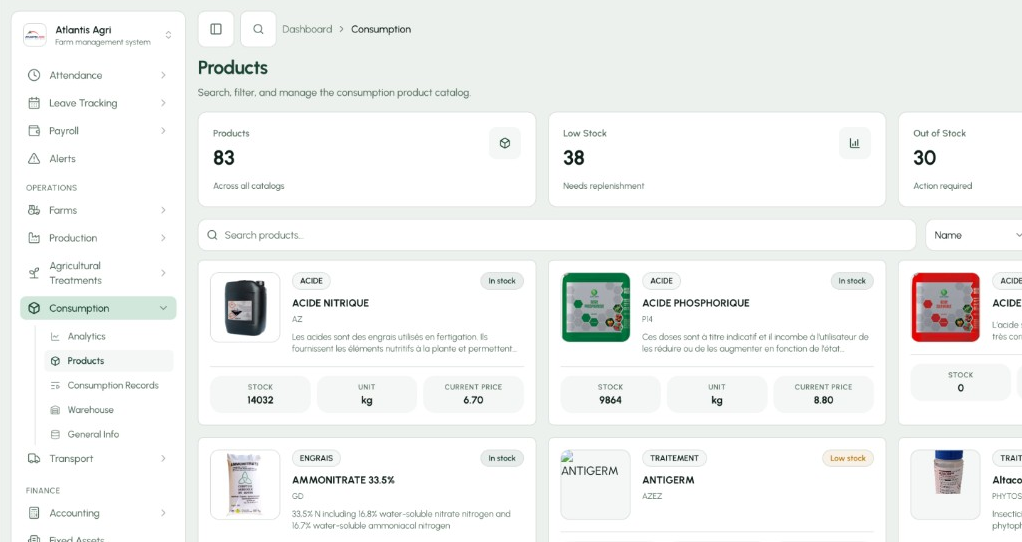Expand the Production chevron
Viewport: 1022px width, 542px height.
tap(163, 238)
